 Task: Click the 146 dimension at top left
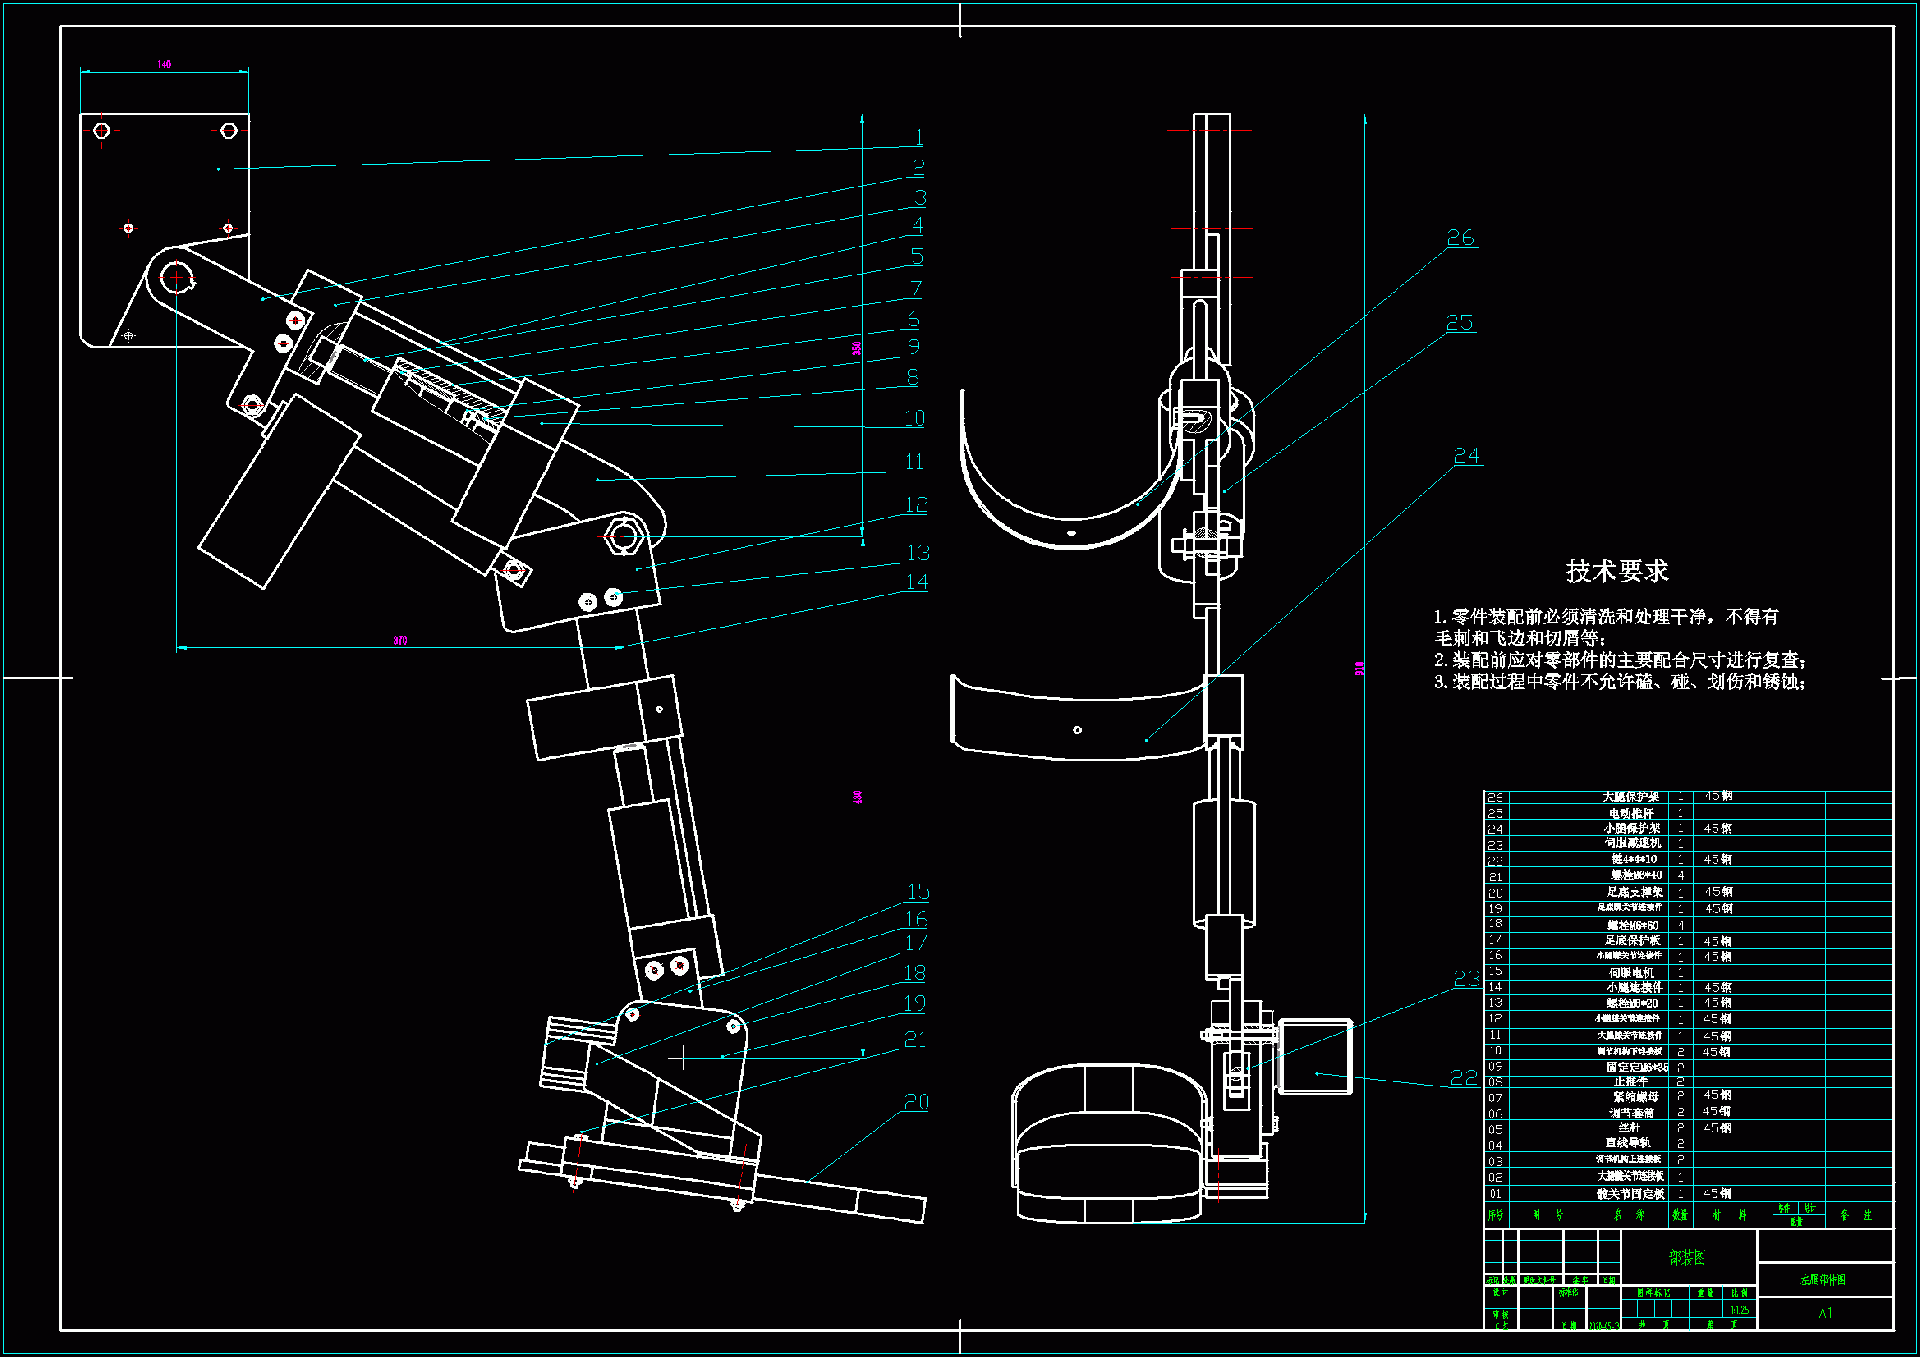point(164,64)
